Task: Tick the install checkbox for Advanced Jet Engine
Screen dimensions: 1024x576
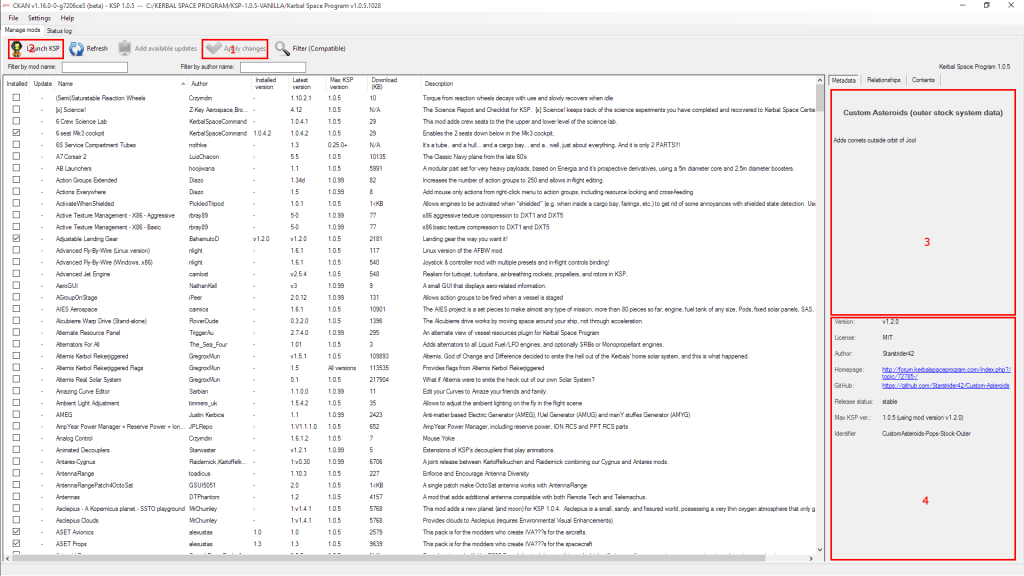Action: point(16,274)
